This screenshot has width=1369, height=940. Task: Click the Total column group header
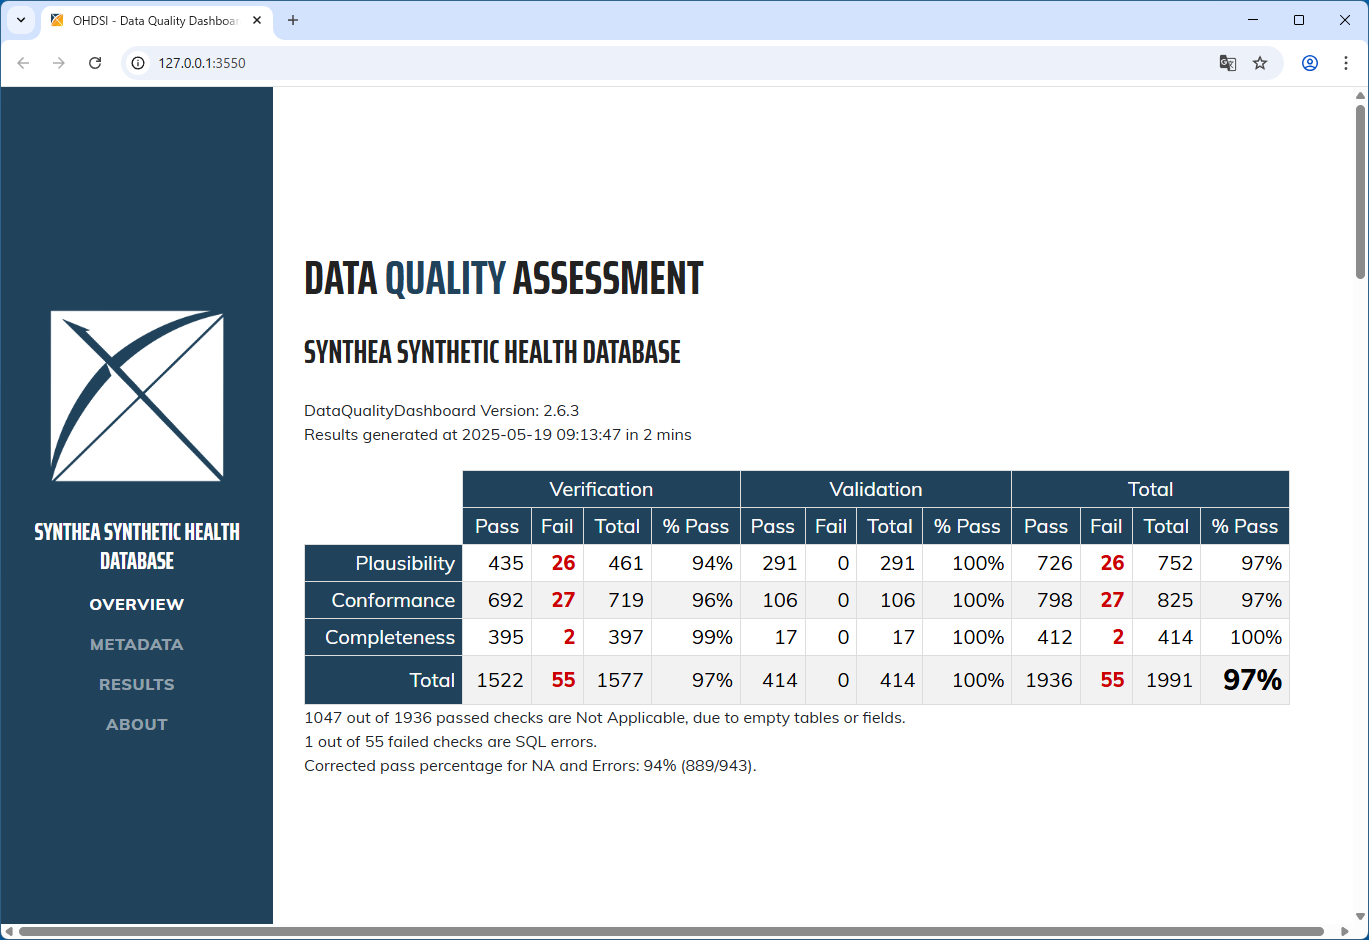(1150, 489)
